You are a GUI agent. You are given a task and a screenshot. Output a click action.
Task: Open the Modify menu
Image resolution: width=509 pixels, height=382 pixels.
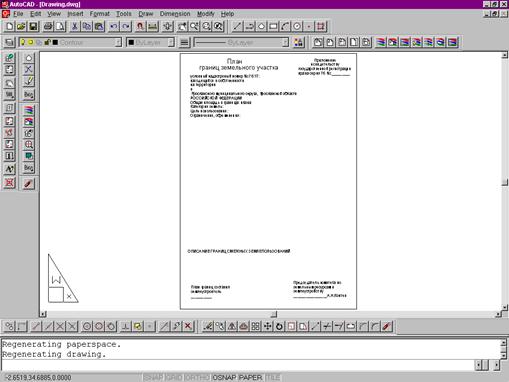[205, 14]
